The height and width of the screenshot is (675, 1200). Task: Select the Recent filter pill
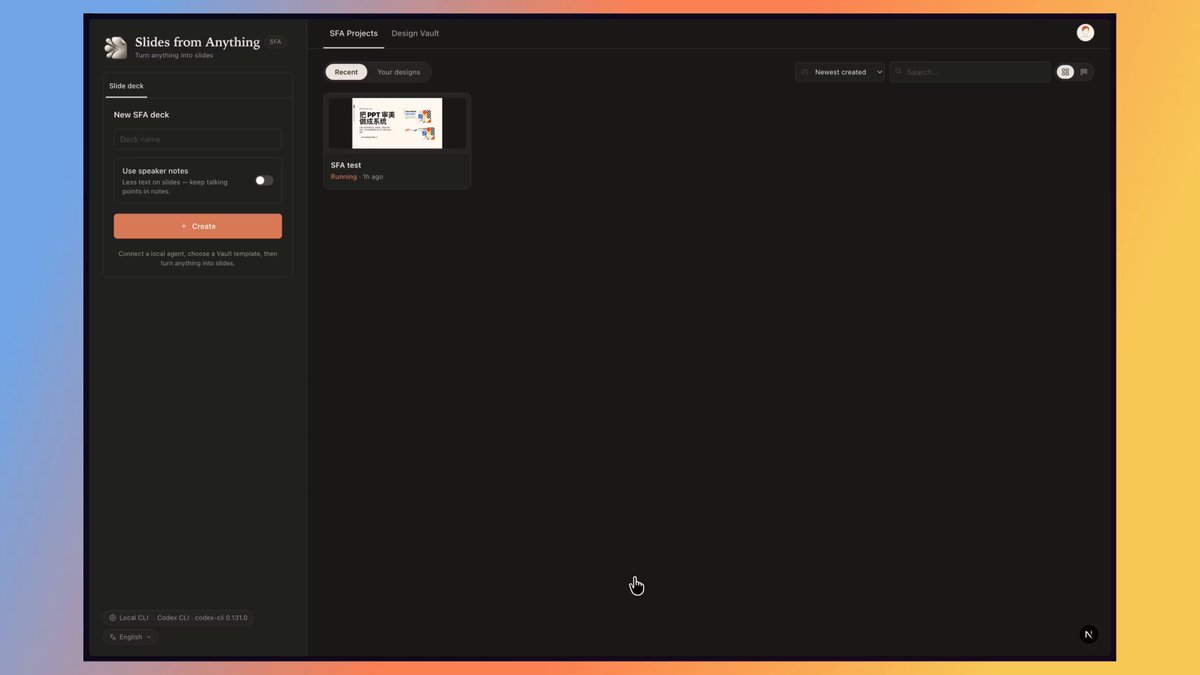tap(346, 72)
